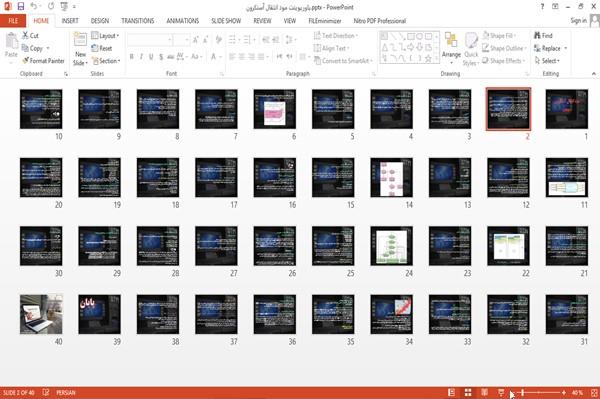Image resolution: width=600 pixels, height=399 pixels.
Task: Open the Text Direction dropdown
Action: point(336,36)
